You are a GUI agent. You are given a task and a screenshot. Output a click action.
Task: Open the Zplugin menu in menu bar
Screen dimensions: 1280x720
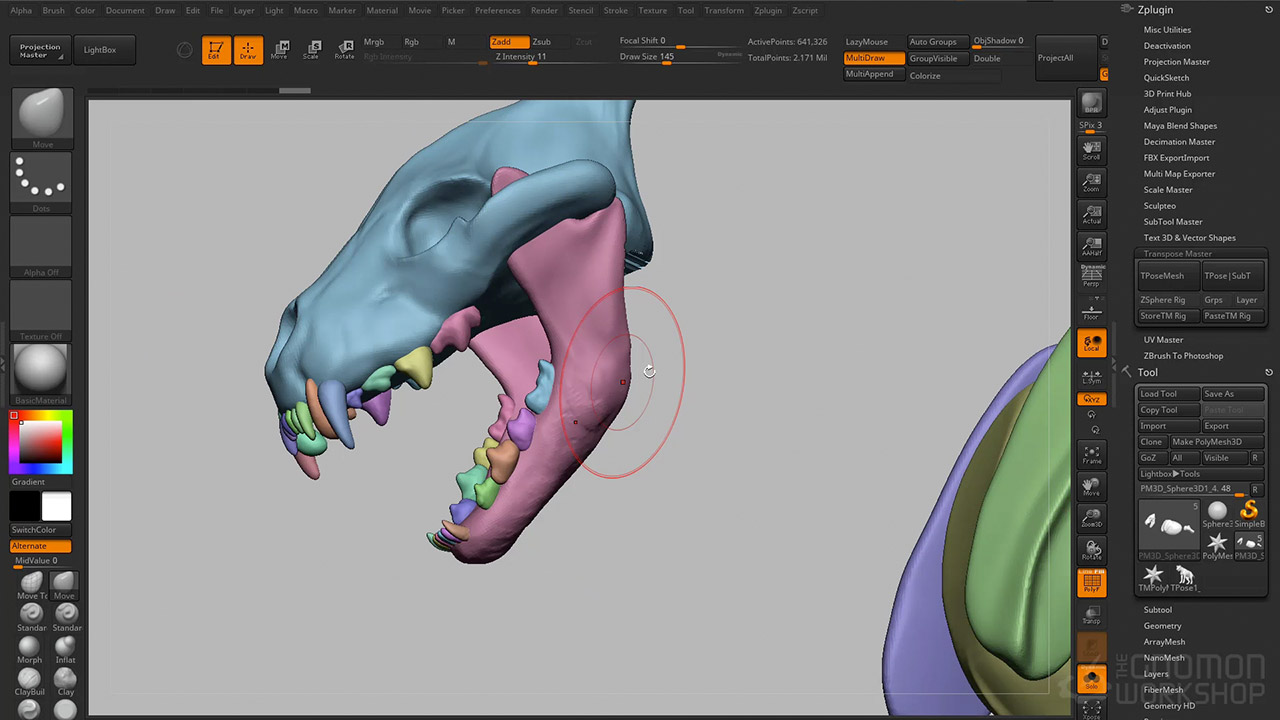pyautogui.click(x=768, y=11)
